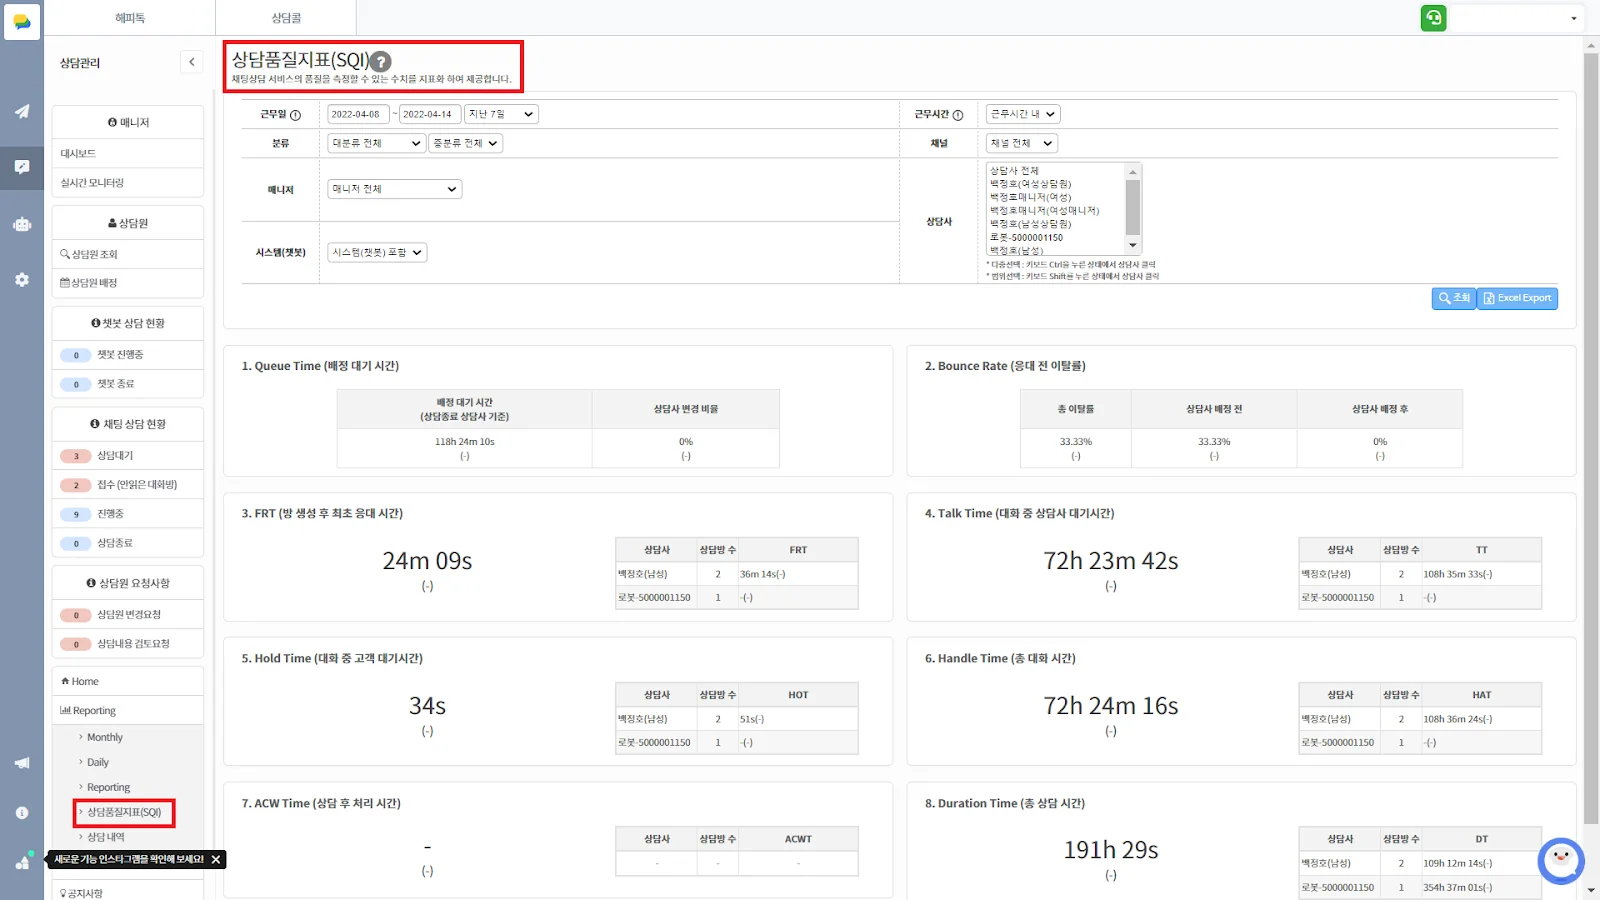The image size is (1600, 900).
Task: Click the 조회 search button
Action: [1454, 298]
